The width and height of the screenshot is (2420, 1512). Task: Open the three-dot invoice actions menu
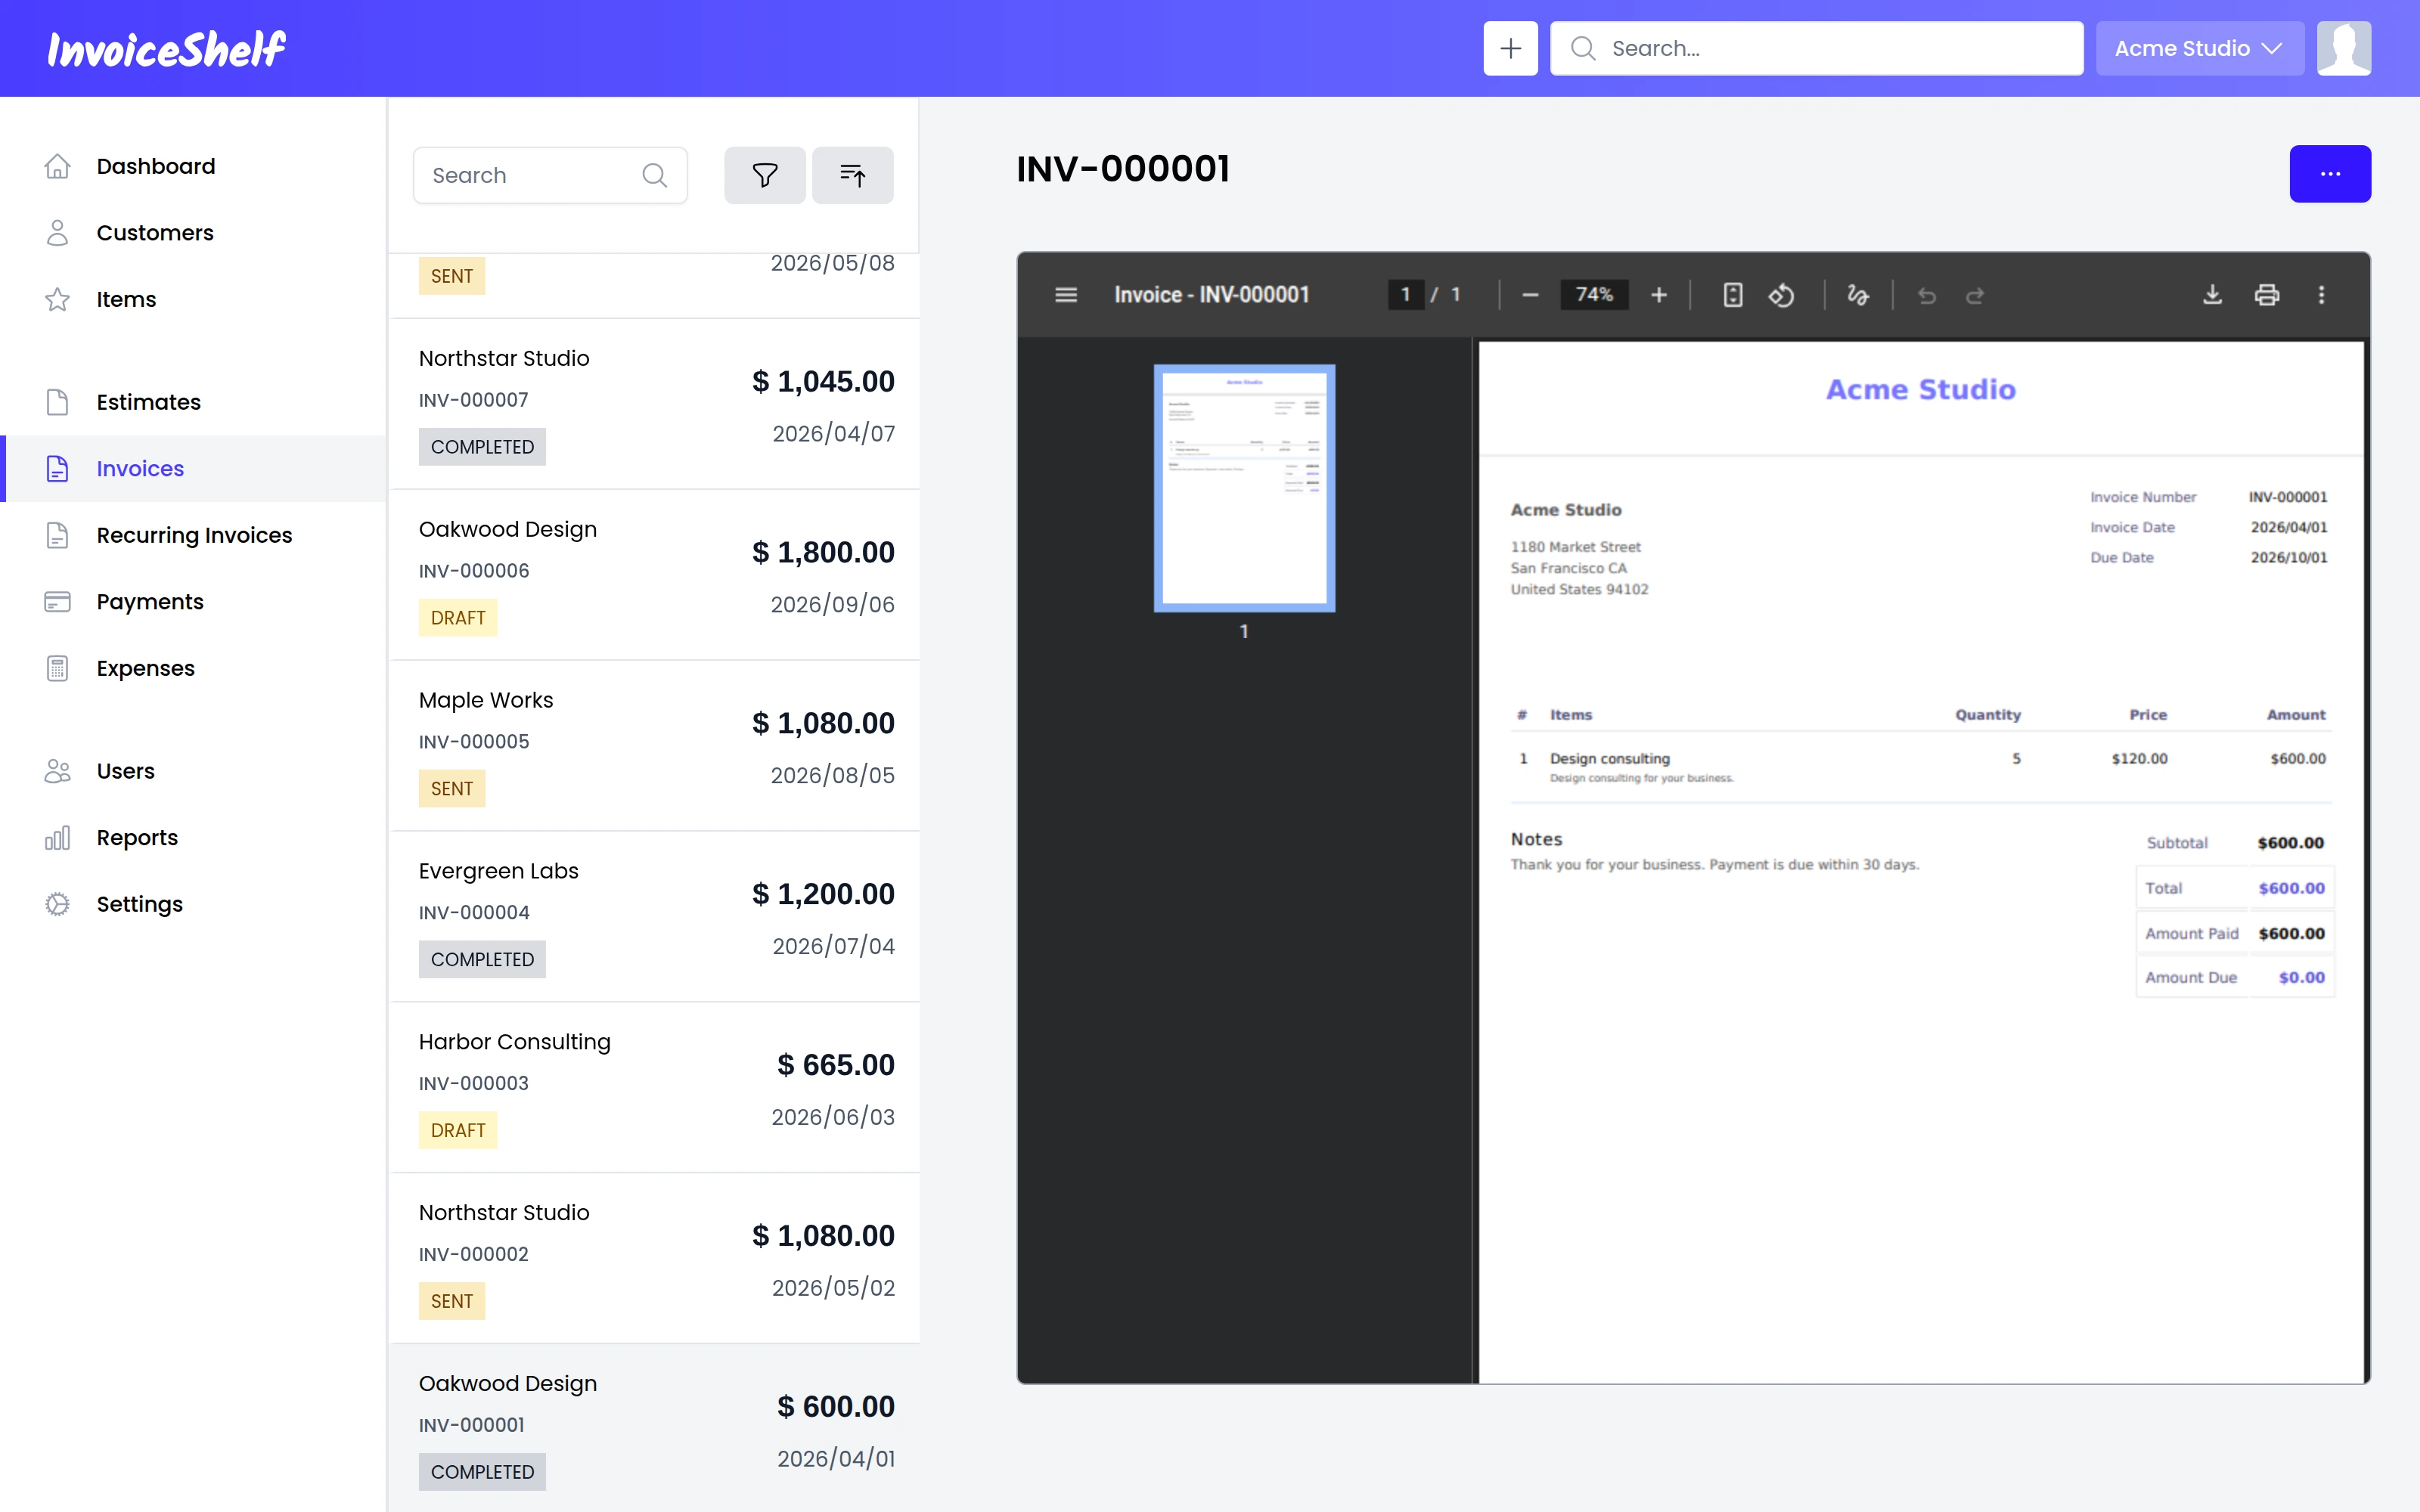[x=2330, y=174]
